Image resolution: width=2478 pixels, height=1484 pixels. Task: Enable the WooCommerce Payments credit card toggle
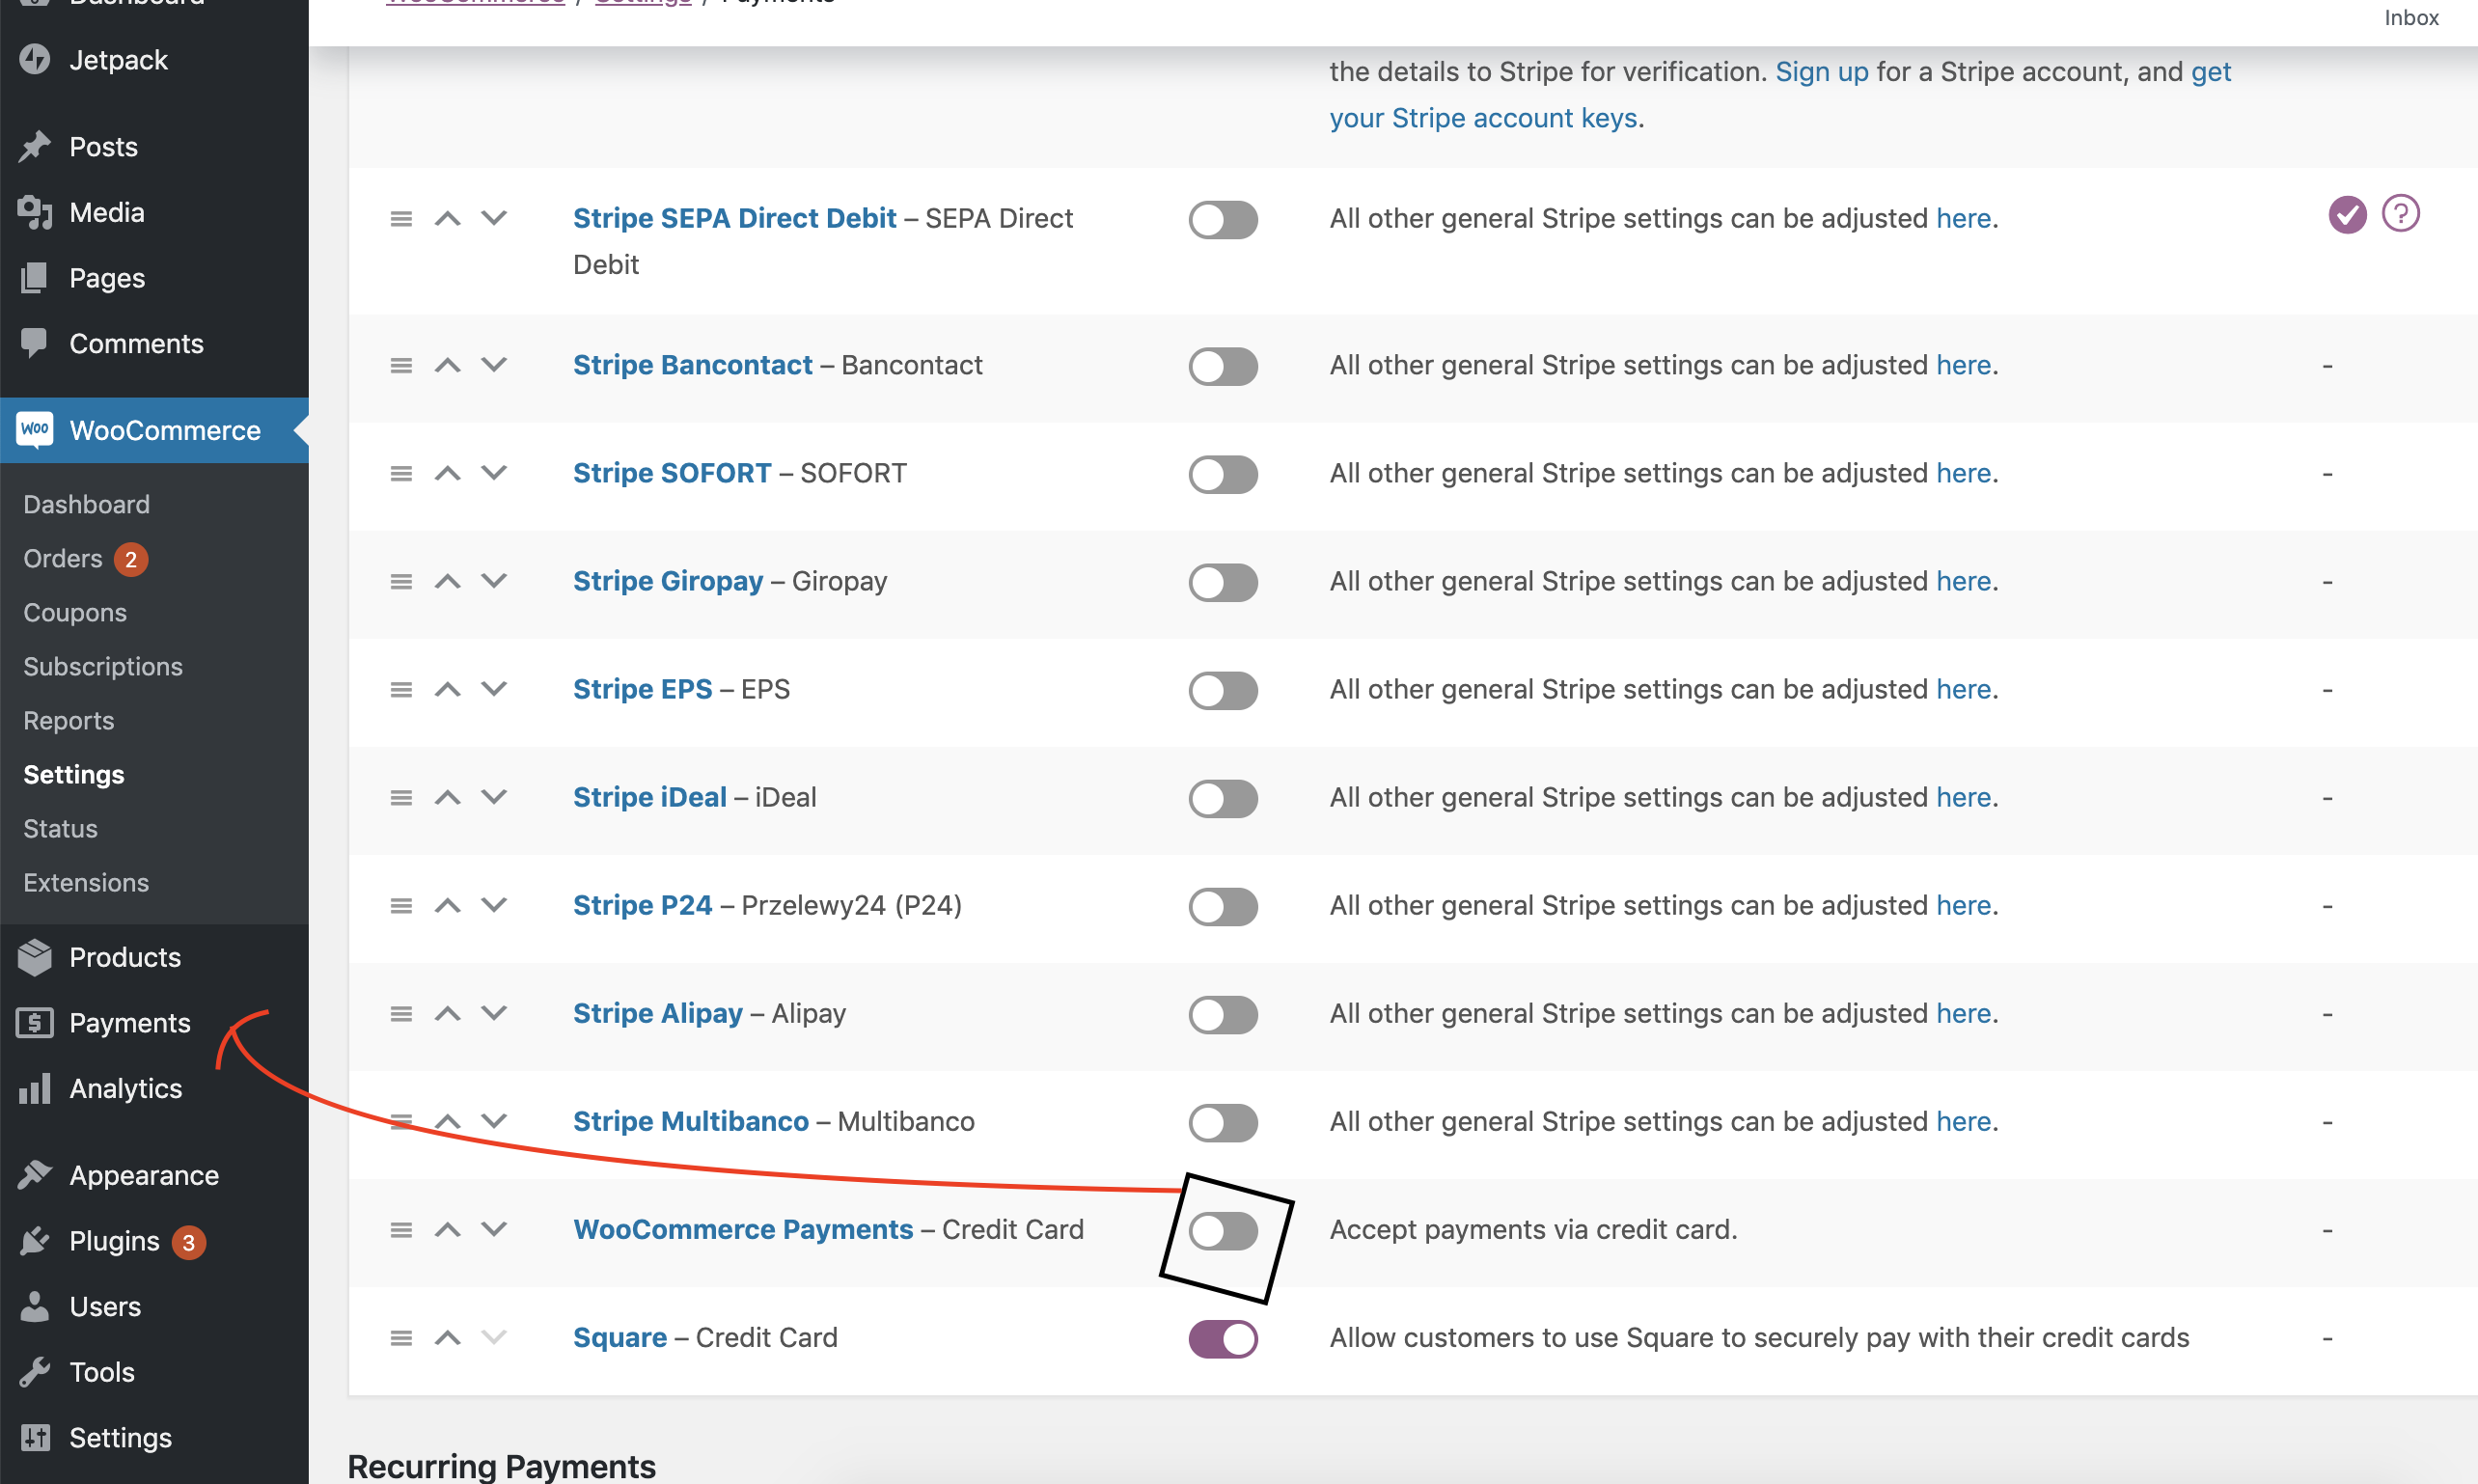[x=1223, y=1231]
